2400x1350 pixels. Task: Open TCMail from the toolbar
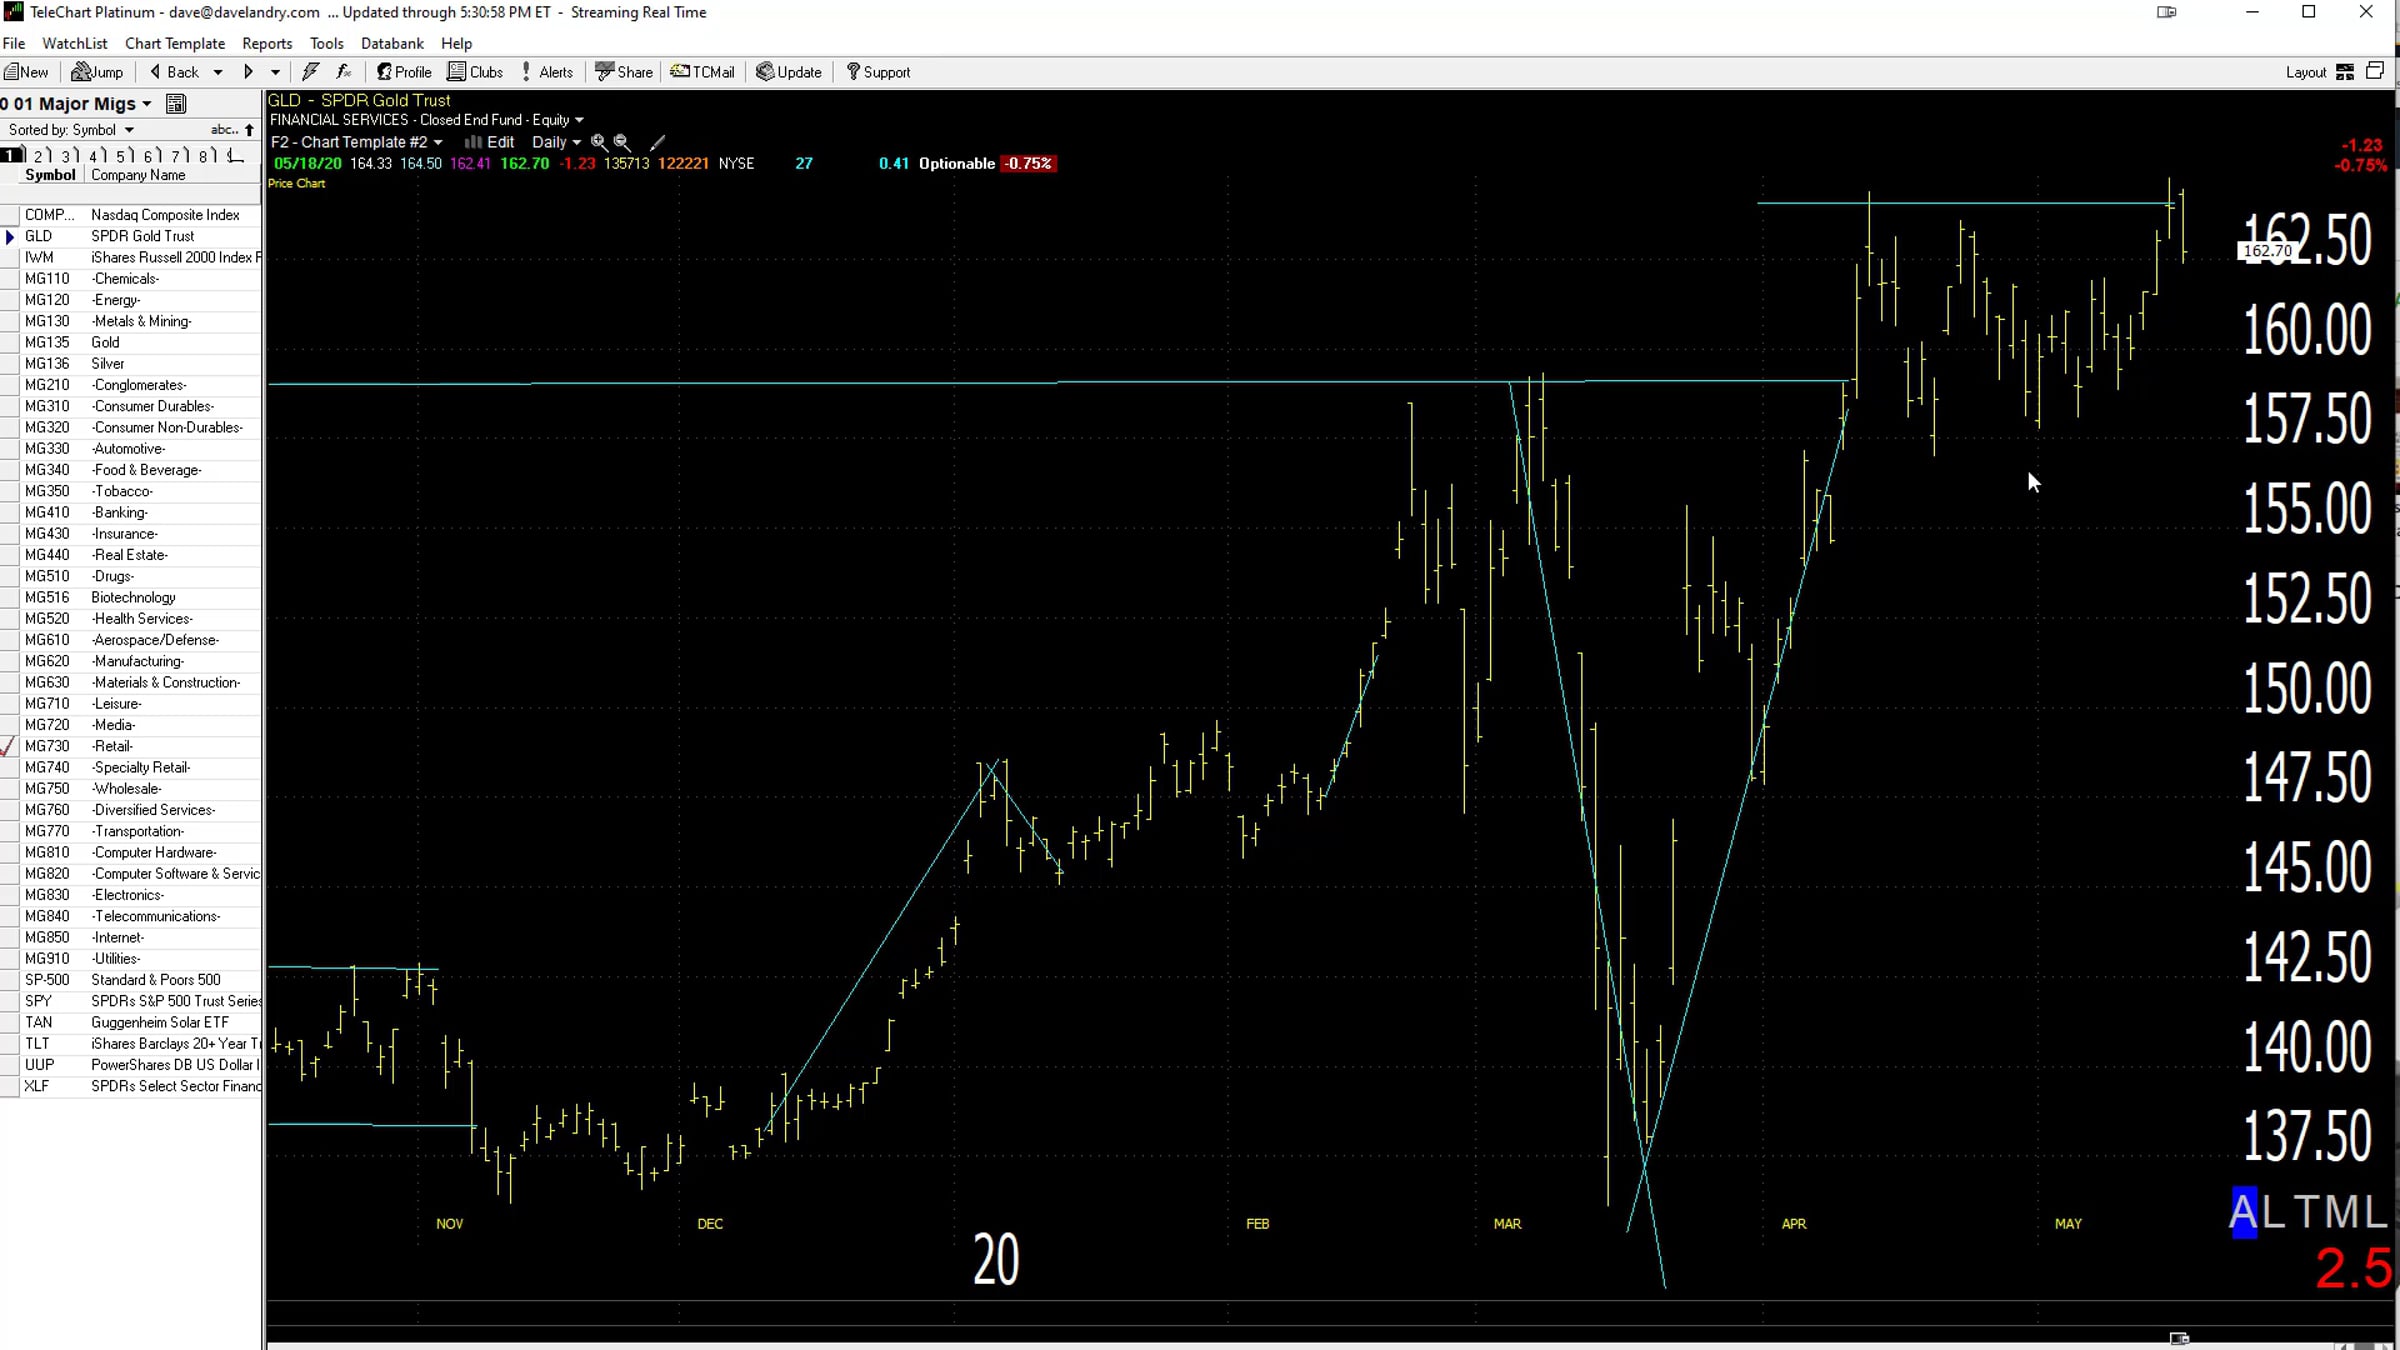[702, 72]
